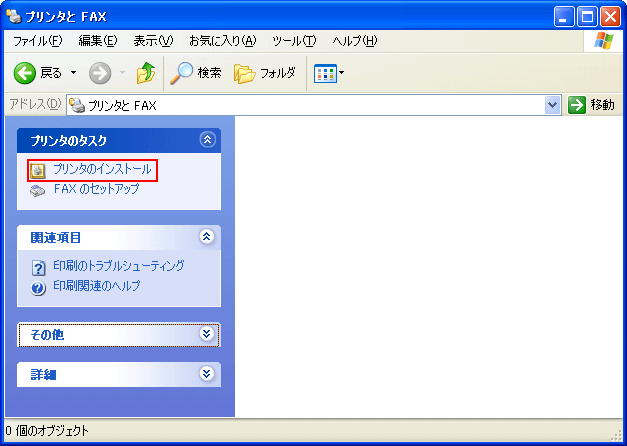Click the green Back arrow icon
This screenshot has width=627, height=446.
point(24,73)
